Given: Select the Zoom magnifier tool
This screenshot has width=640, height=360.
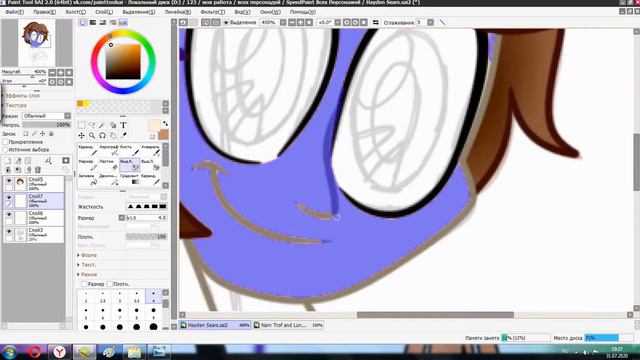Looking at the screenshot, I should pyautogui.click(x=92, y=135).
